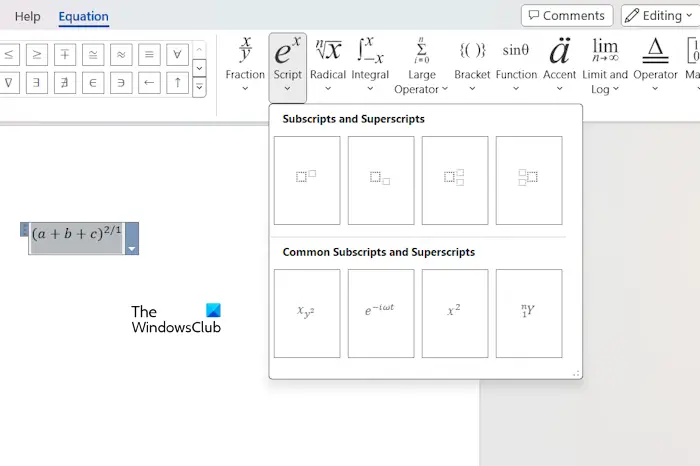Image resolution: width=700 pixels, height=466 pixels.
Task: Go to the previous row of the symbols gallery
Action: tap(199, 50)
